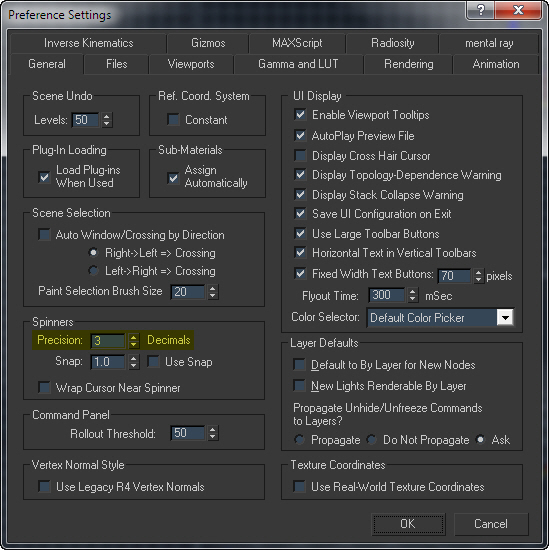Toggle Save UI Configuration on Exit
Image resolution: width=549 pixels, height=550 pixels.
coord(300,214)
